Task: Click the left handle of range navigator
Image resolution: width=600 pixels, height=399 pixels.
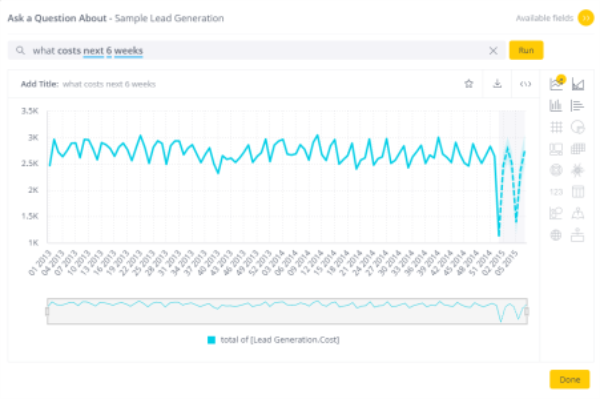Action: click(47, 311)
